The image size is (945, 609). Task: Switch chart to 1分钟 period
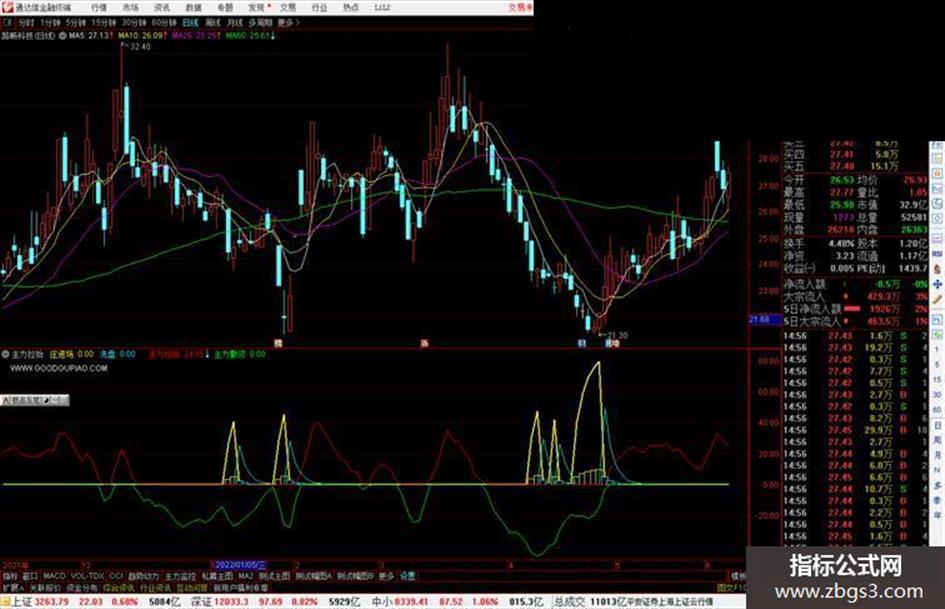50,23
